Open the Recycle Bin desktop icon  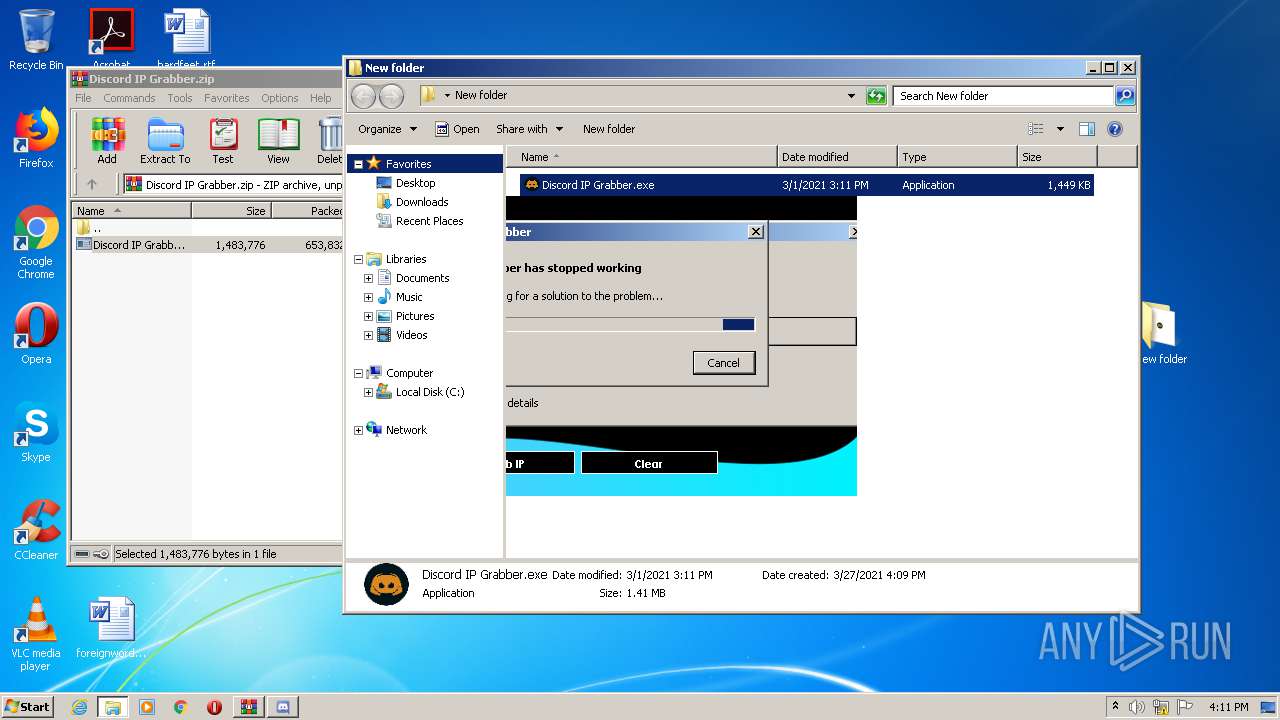(x=36, y=40)
